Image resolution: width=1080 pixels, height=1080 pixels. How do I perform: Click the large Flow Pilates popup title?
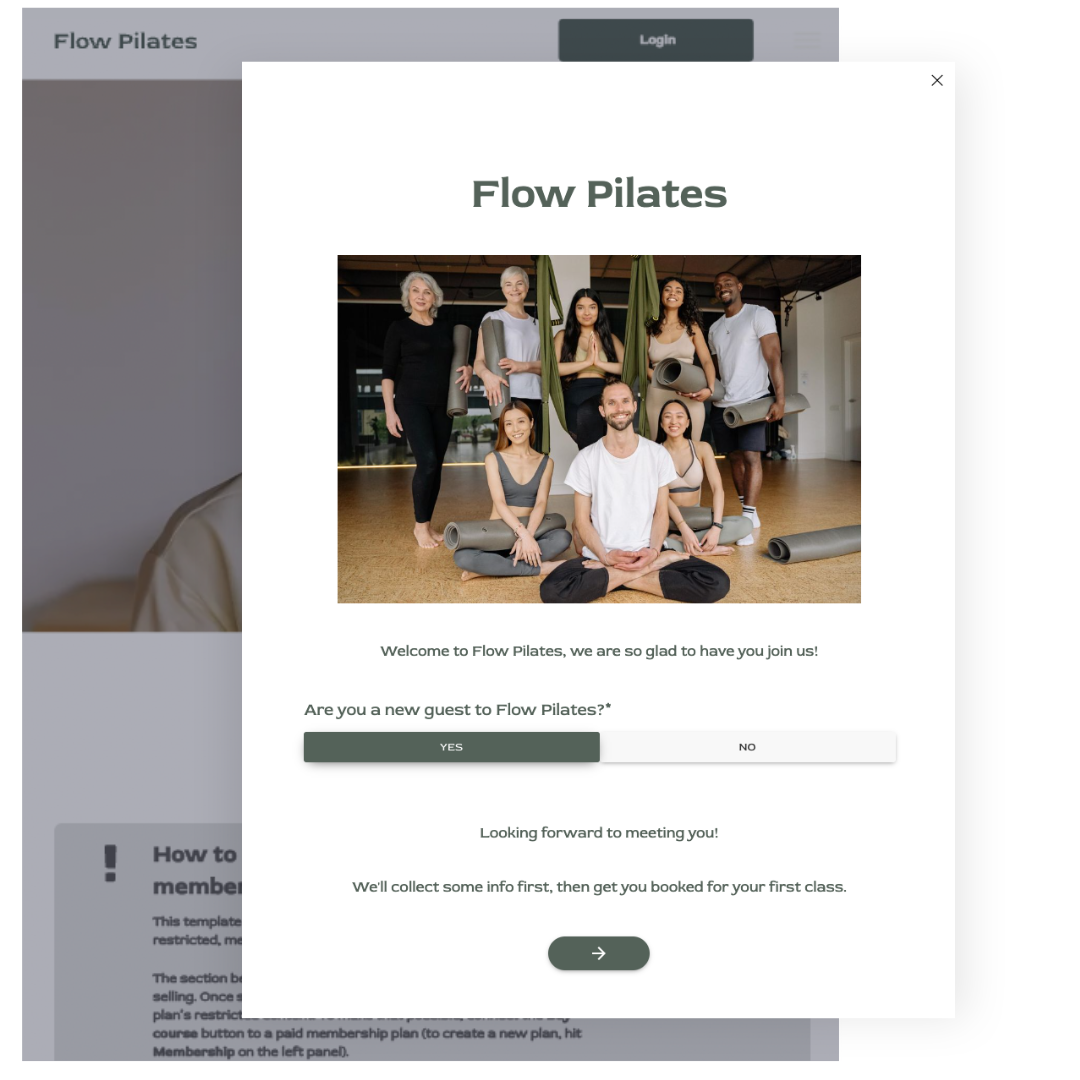coord(599,194)
